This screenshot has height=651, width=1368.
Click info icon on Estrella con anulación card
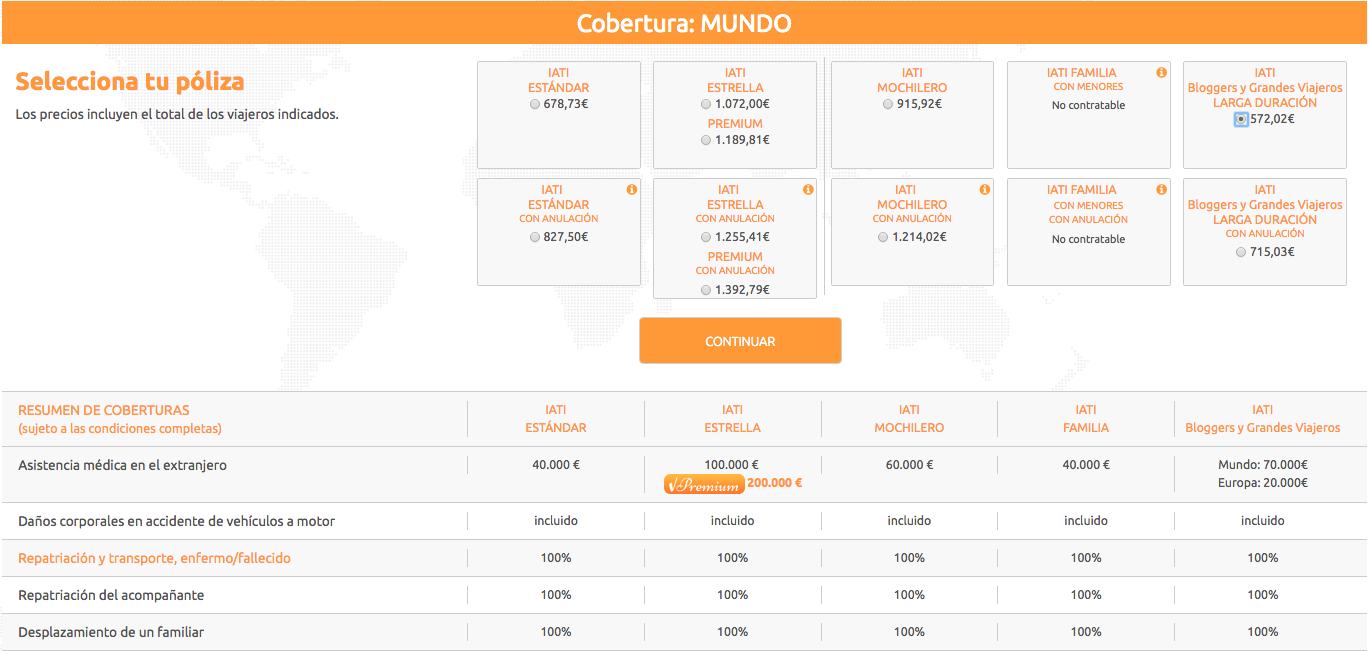pos(808,190)
